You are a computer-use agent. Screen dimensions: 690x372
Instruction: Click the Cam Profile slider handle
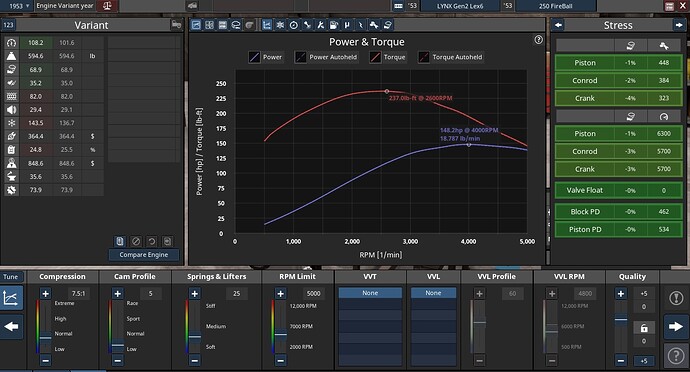pos(117,346)
